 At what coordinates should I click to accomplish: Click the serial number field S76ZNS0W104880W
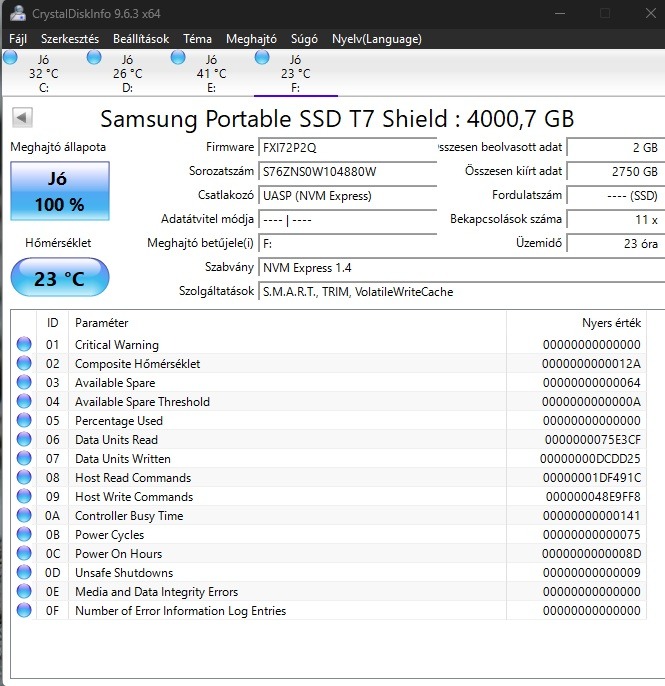[x=348, y=172]
